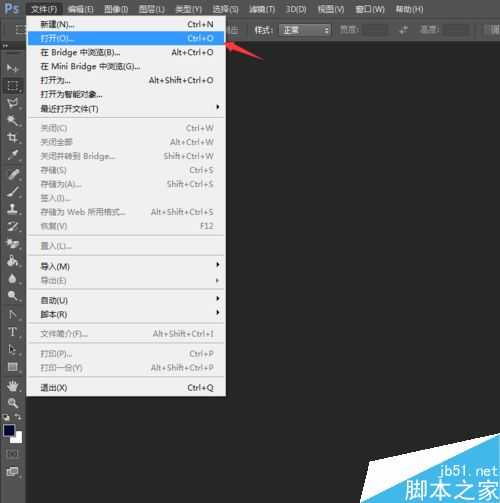
Task: Expand the tools panel double arrow
Action: (x=5, y=46)
